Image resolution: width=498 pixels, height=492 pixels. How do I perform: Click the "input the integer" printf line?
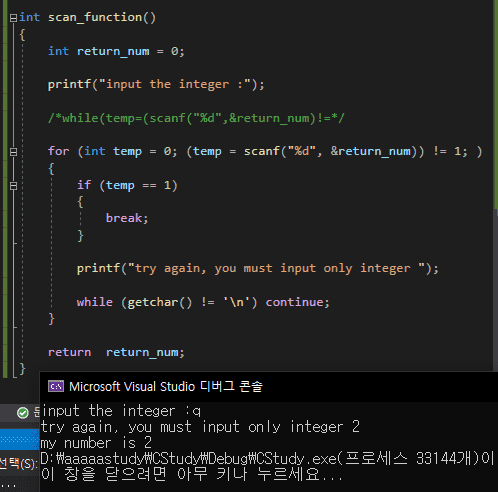[156, 85]
